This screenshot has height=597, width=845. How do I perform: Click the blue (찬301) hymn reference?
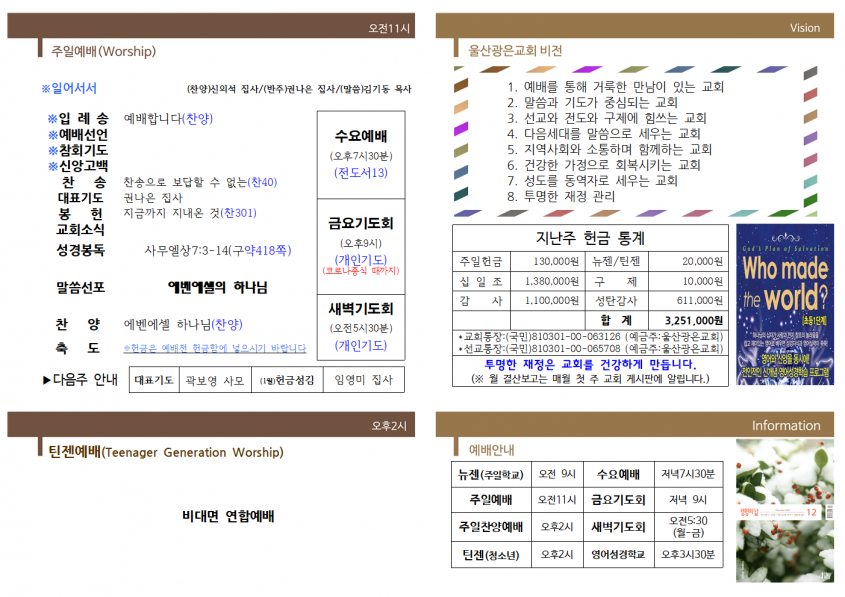click(x=238, y=213)
